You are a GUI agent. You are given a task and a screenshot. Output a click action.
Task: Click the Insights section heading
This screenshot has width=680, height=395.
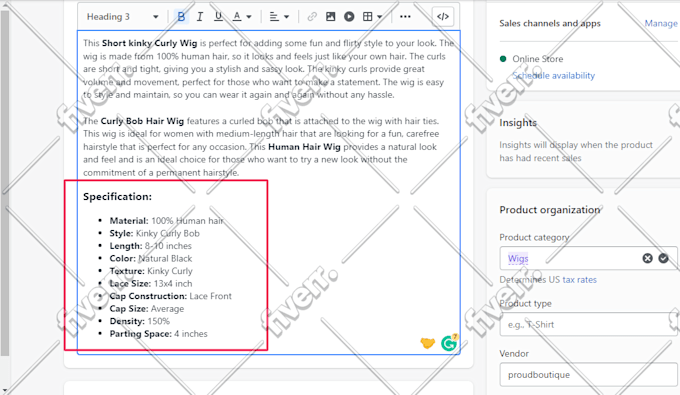coord(518,123)
